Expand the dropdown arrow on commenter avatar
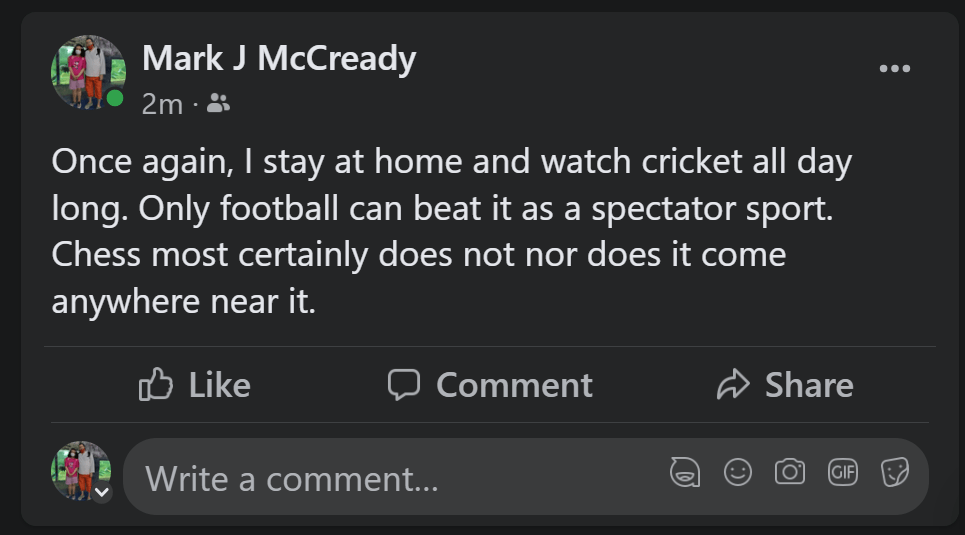The height and width of the screenshot is (535, 965). tap(101, 492)
